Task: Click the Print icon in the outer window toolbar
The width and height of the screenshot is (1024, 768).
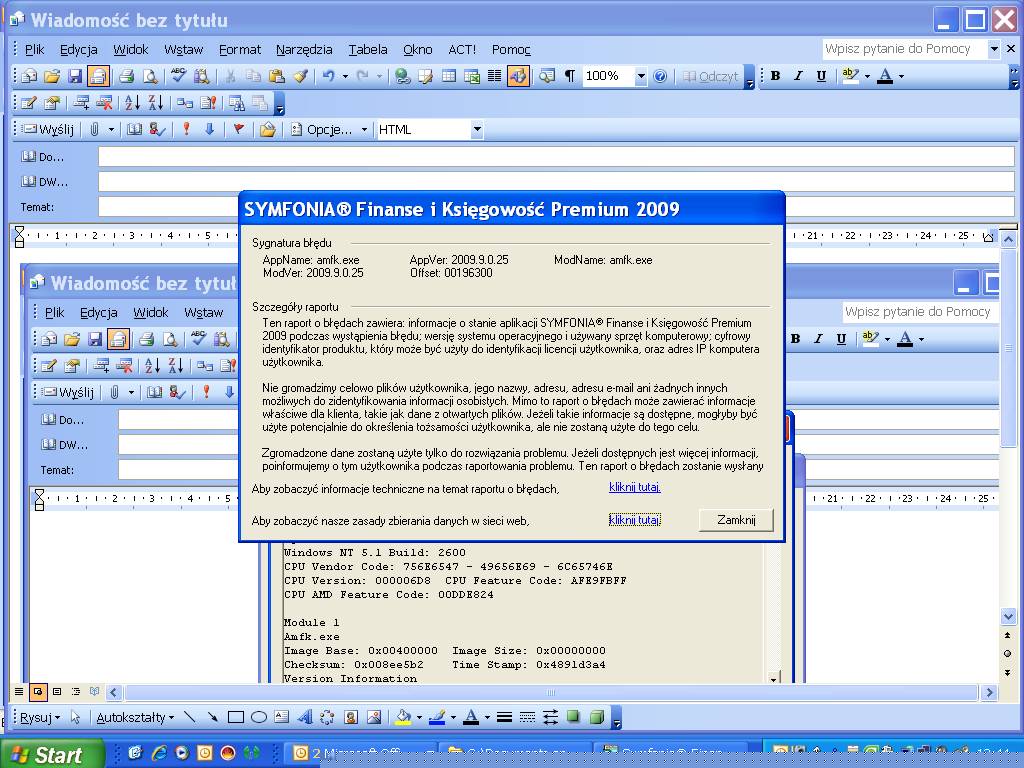Action: pyautogui.click(x=127, y=76)
